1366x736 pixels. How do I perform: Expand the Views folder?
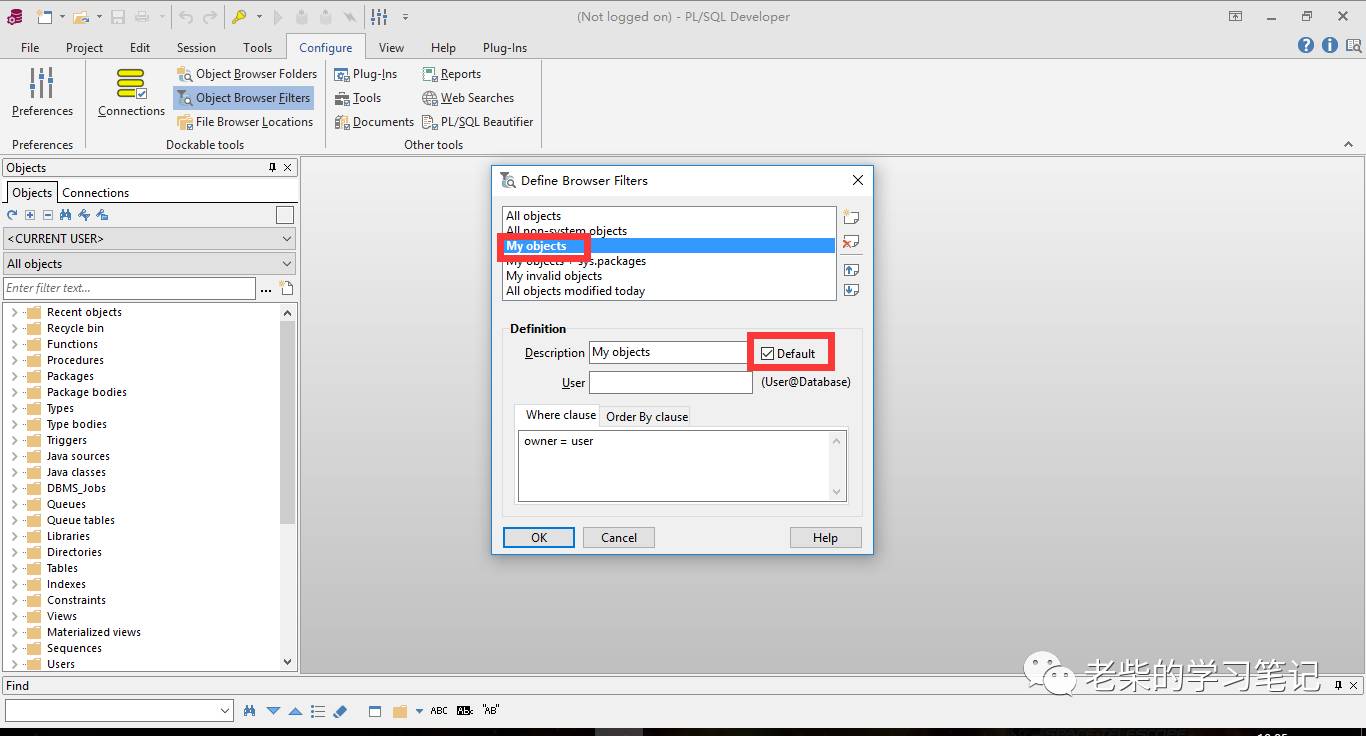[14, 616]
